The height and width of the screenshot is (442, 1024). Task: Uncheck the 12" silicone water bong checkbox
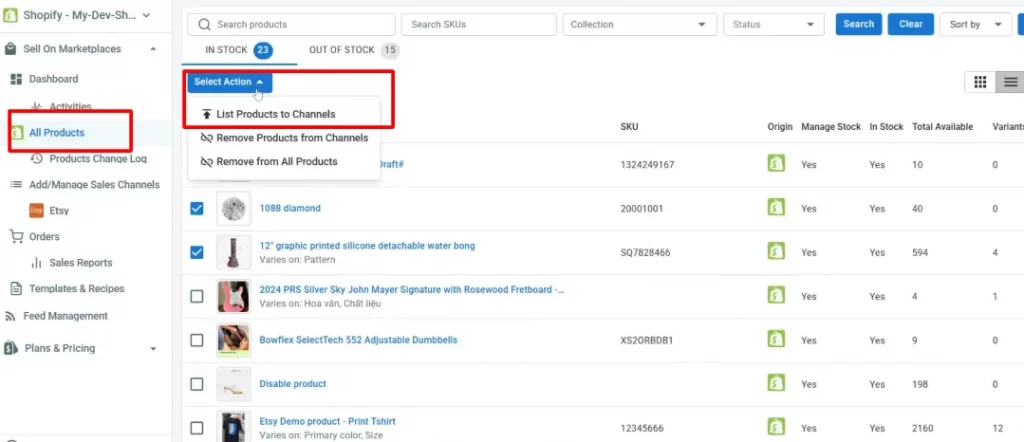[x=197, y=252]
